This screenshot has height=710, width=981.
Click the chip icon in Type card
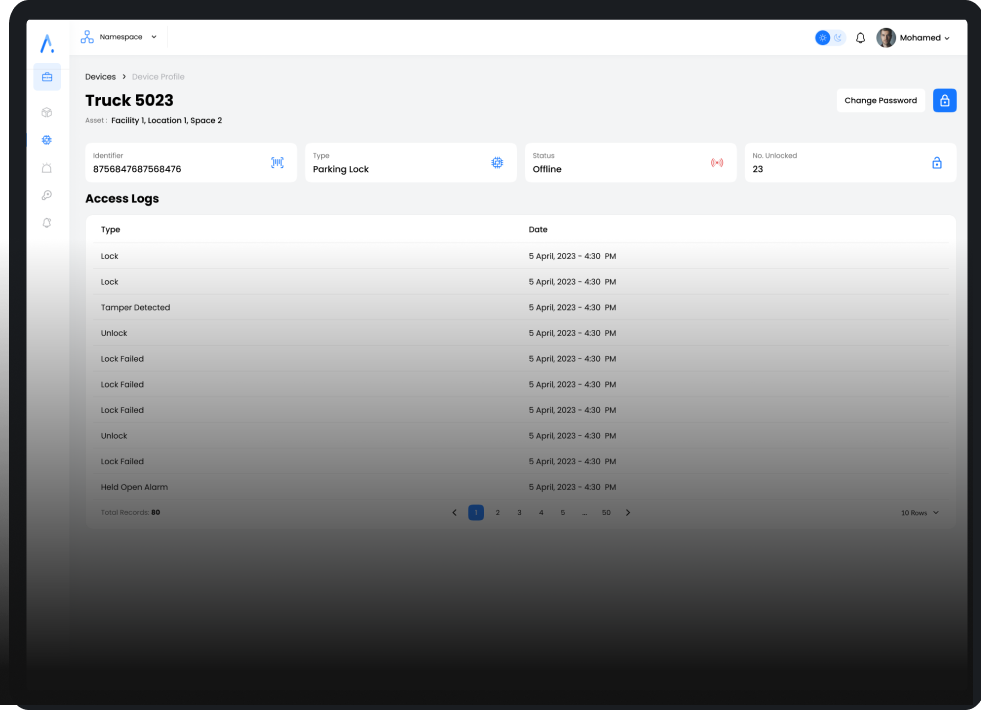(x=497, y=163)
